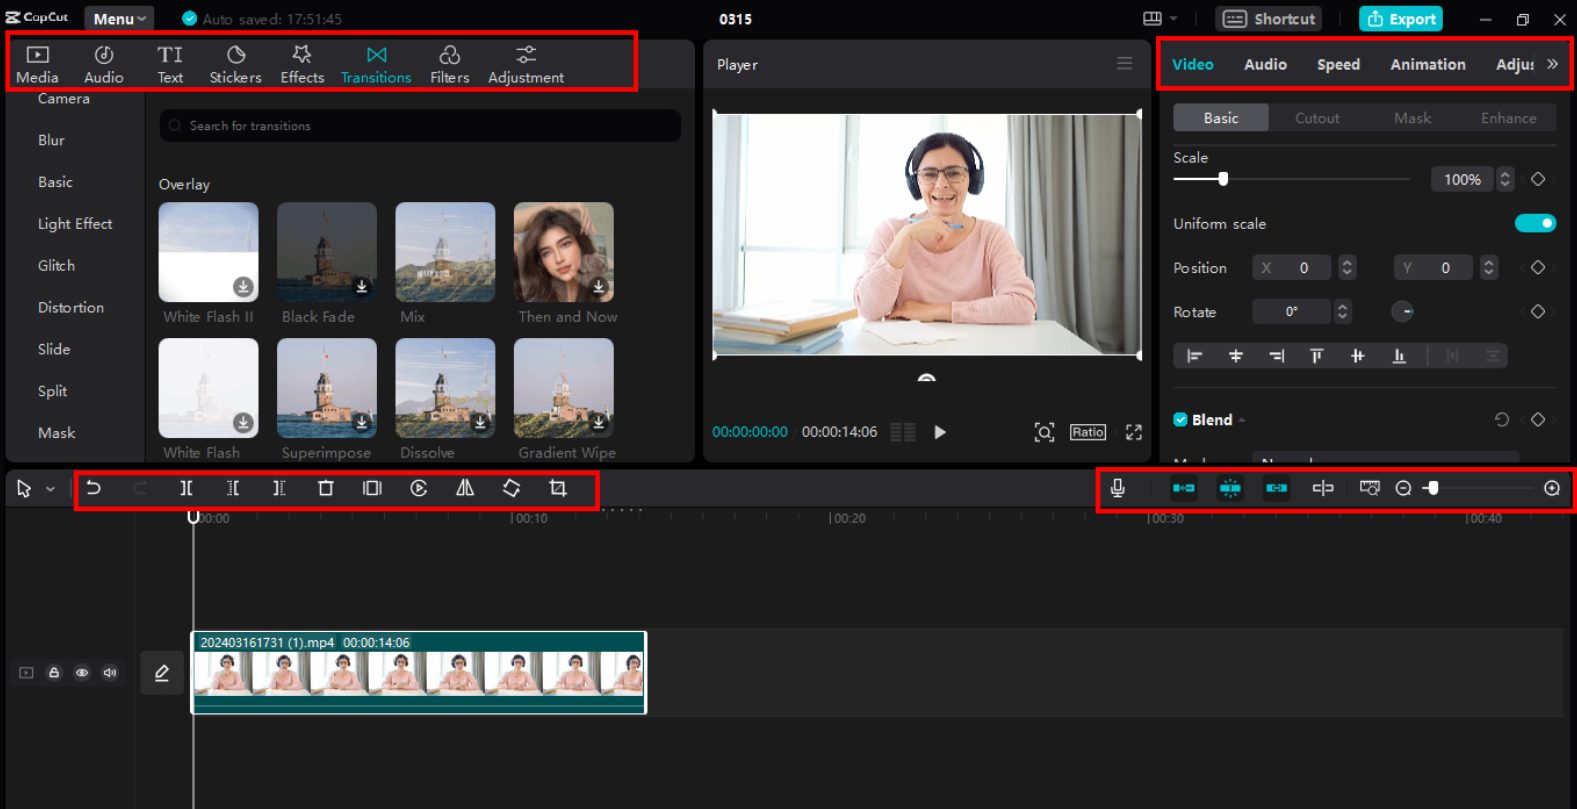Screen dimensions: 1577x809
Task: Open the Filters panel
Action: 449,64
